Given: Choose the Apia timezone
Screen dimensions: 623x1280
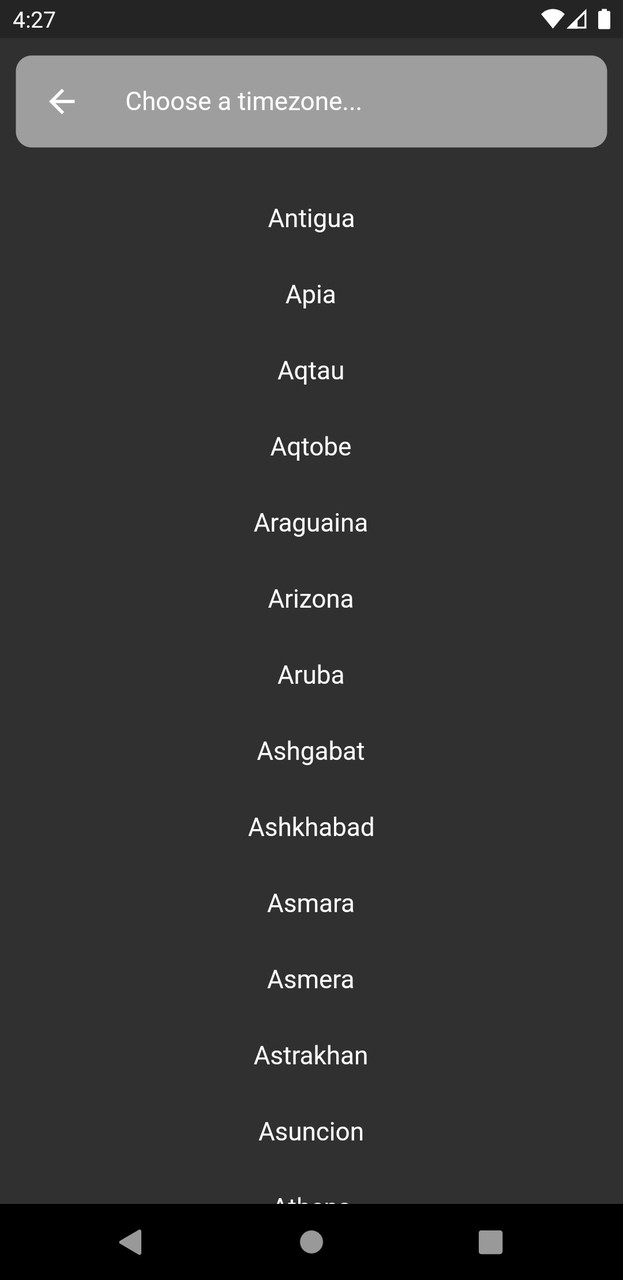Looking at the screenshot, I should (311, 294).
